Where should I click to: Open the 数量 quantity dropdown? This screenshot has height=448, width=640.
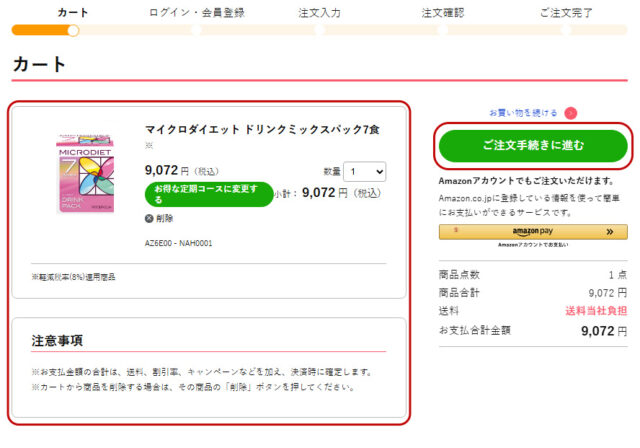point(364,172)
